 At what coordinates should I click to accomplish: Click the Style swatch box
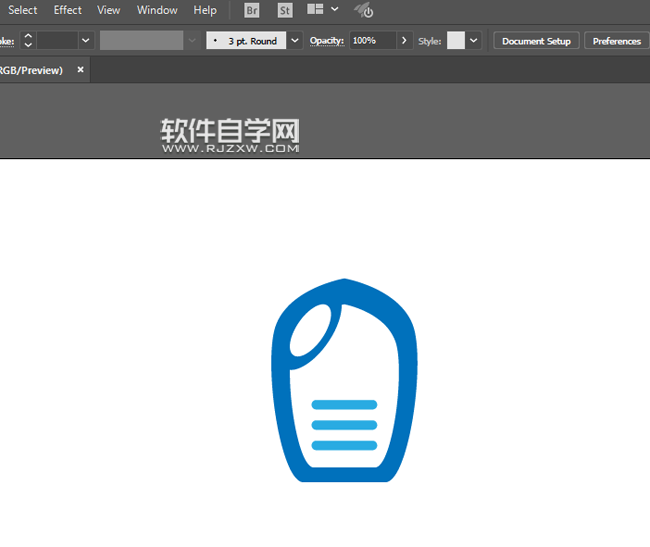point(456,41)
